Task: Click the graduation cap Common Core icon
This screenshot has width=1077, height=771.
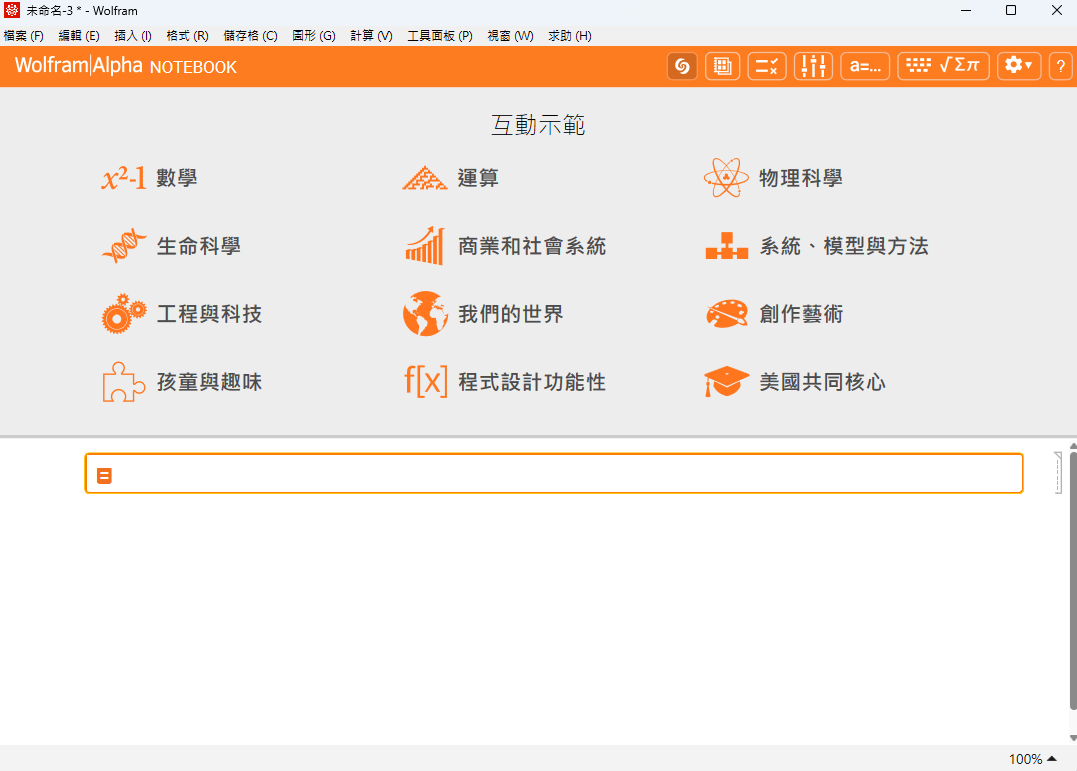Action: (x=726, y=381)
